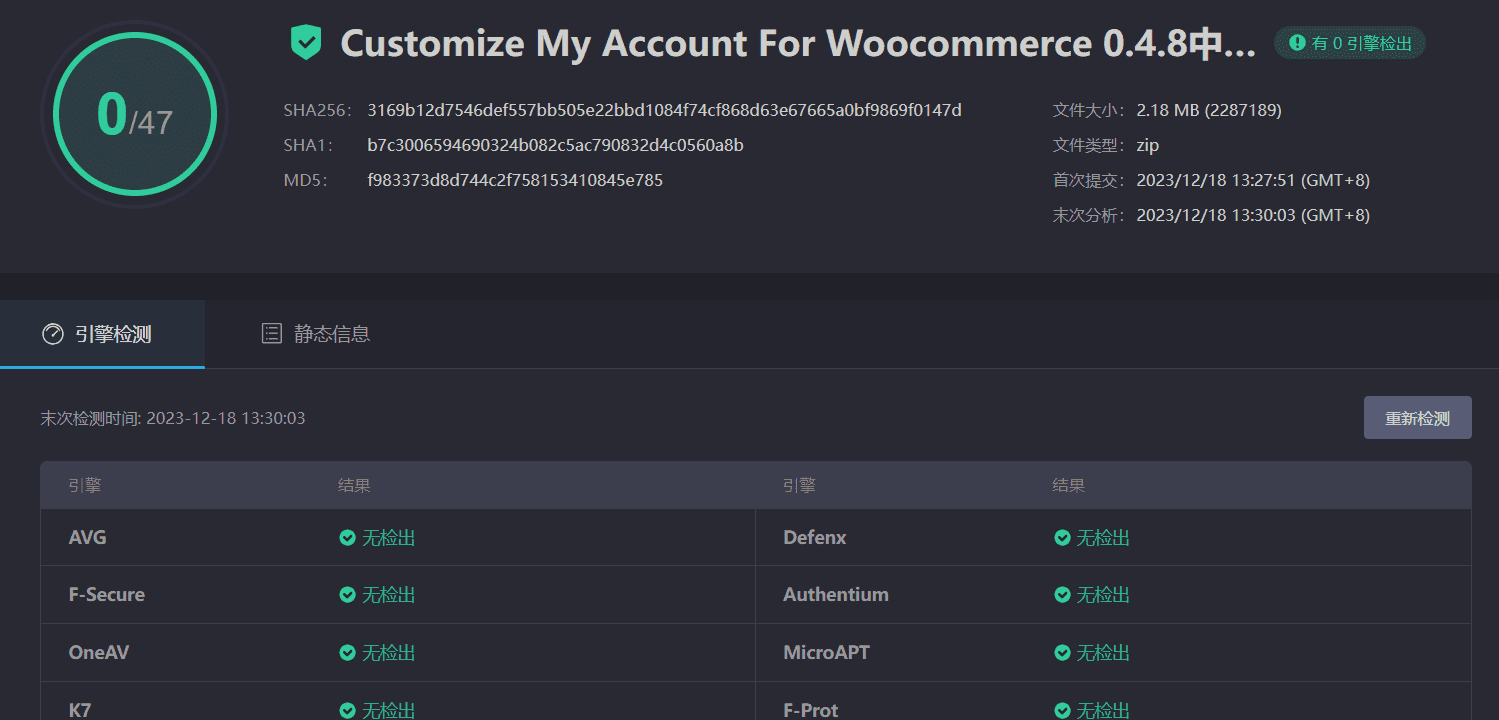Click 无检出 result text in OneAV row
Image resolution: width=1499 pixels, height=720 pixels.
pyautogui.click(x=388, y=653)
